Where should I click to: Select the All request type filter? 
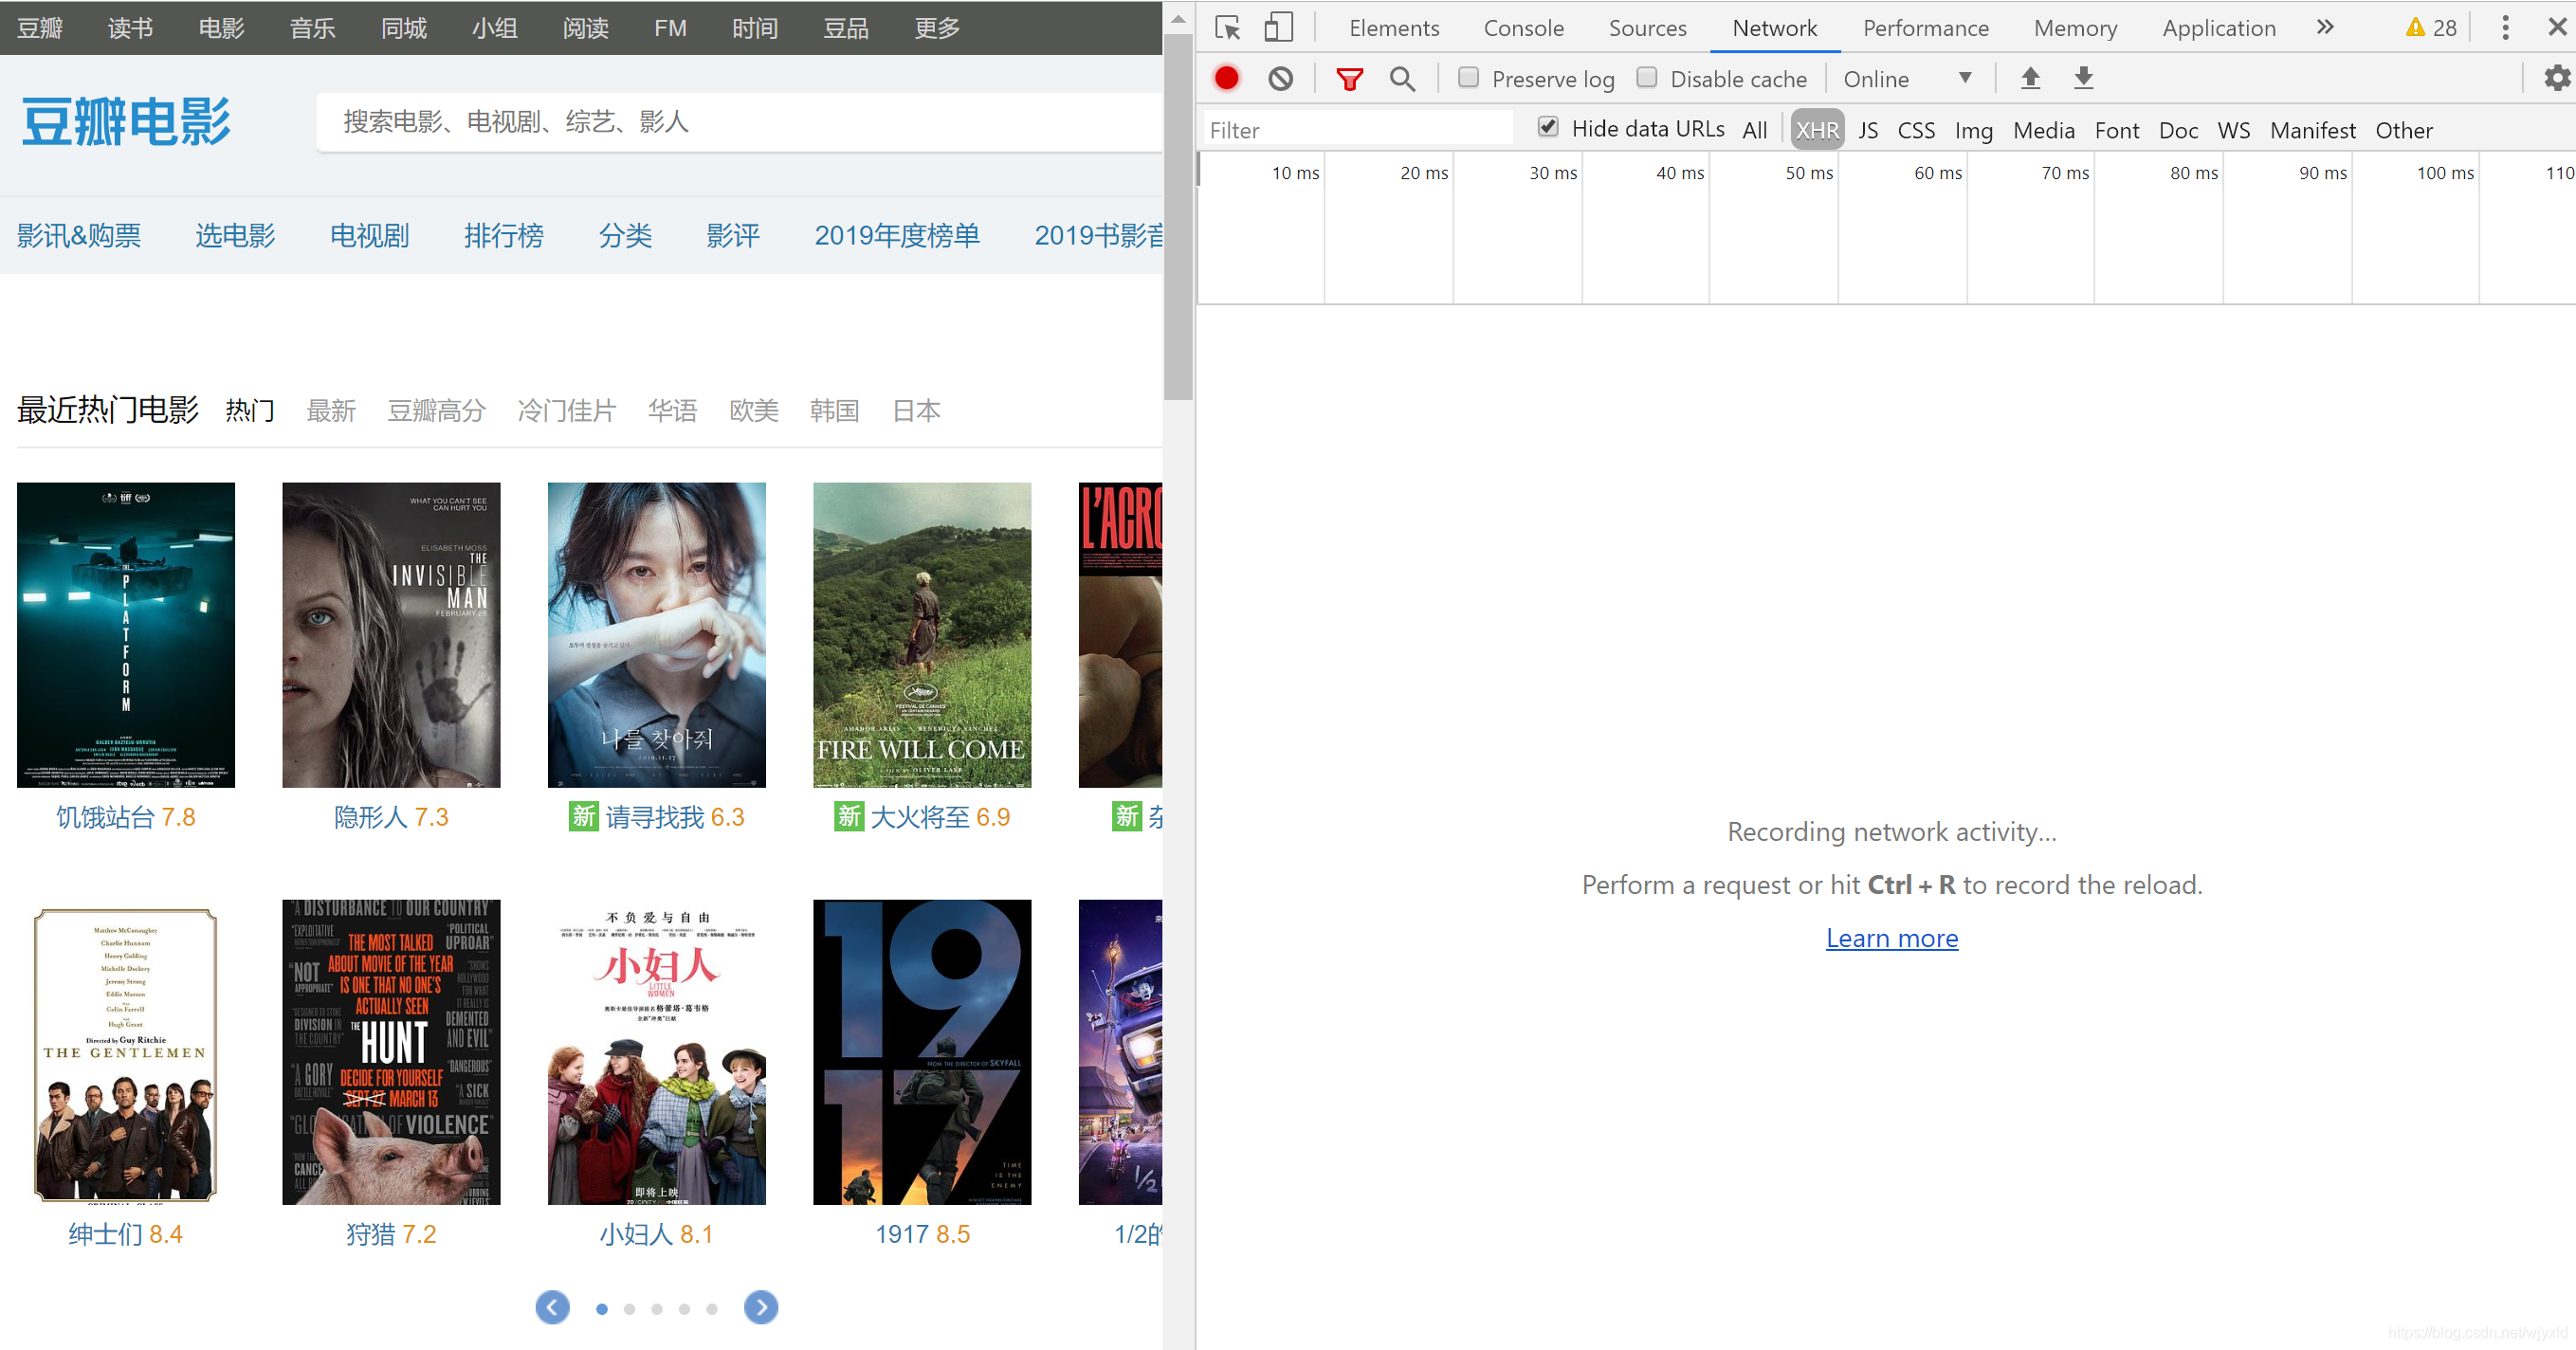click(x=1754, y=130)
